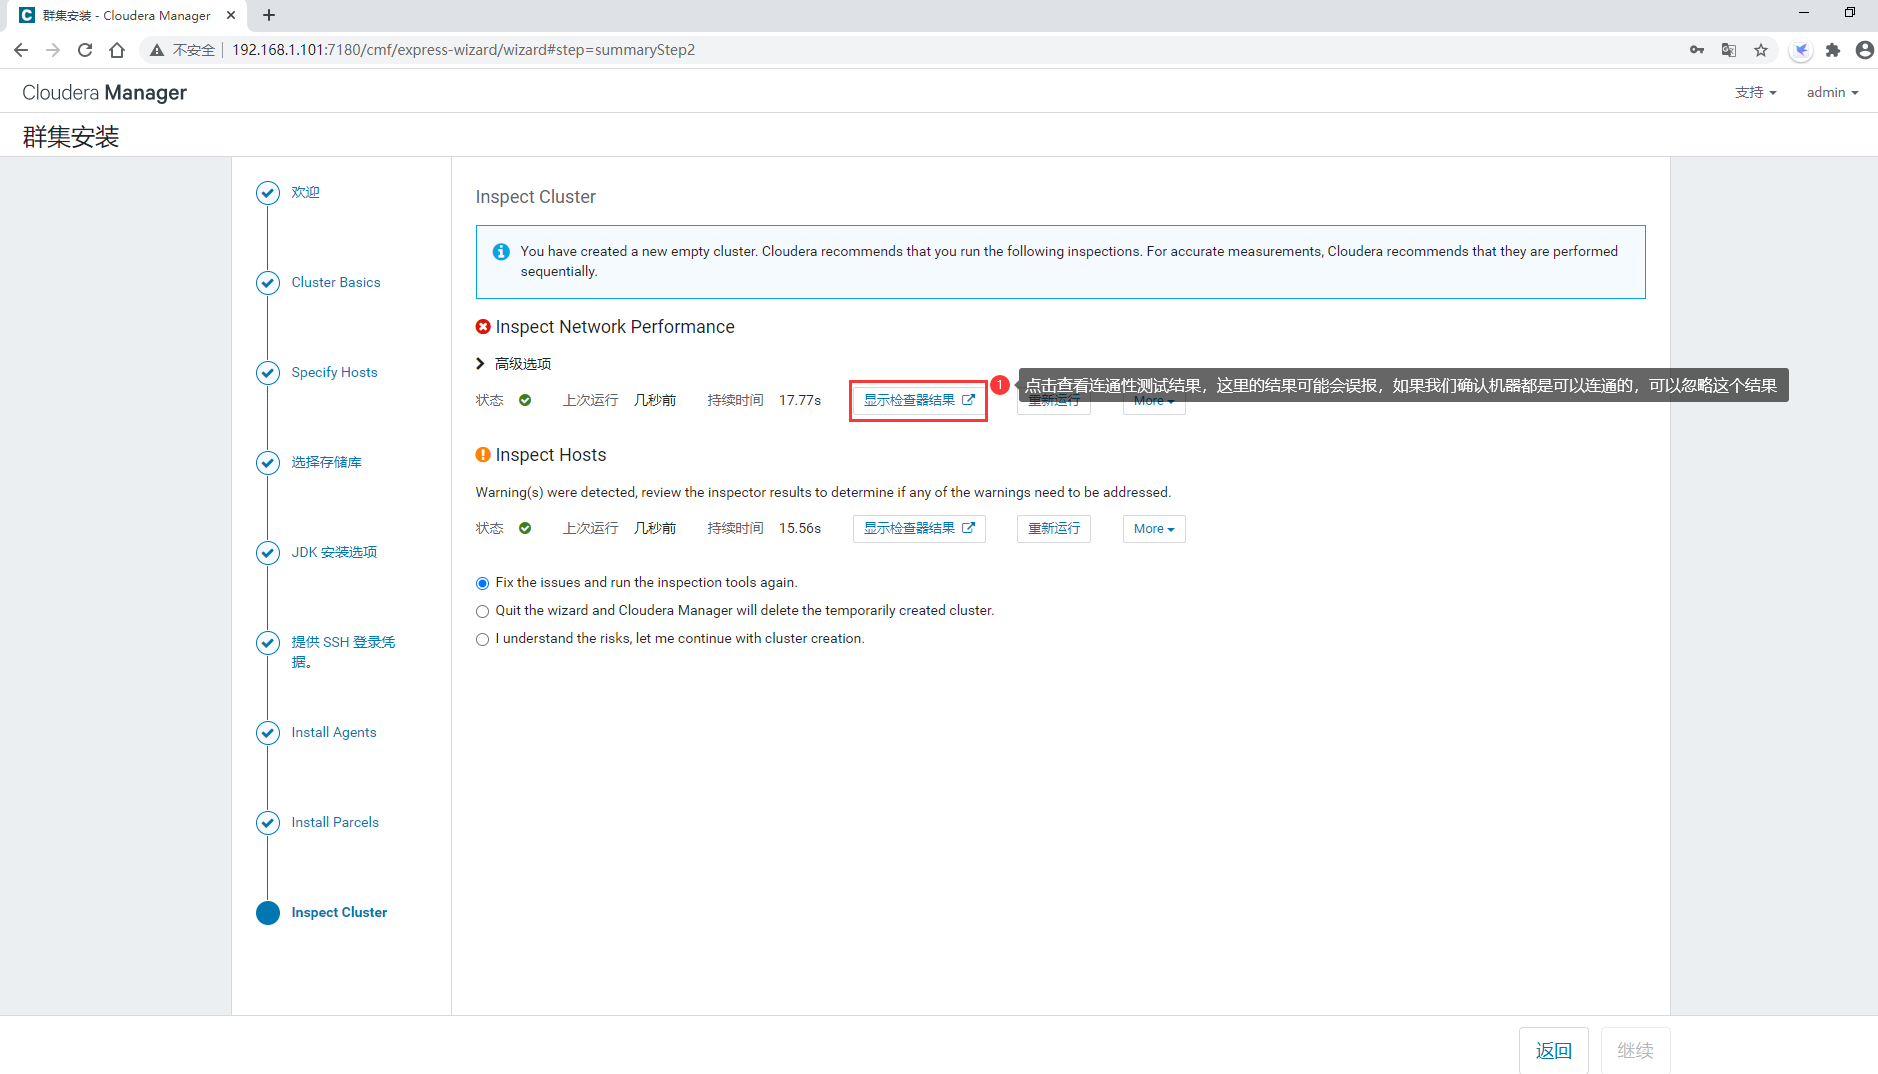Screen dimensions: 1878x1074
Task: Click the checkmark circle beside Cluster Basics
Action: tap(268, 282)
